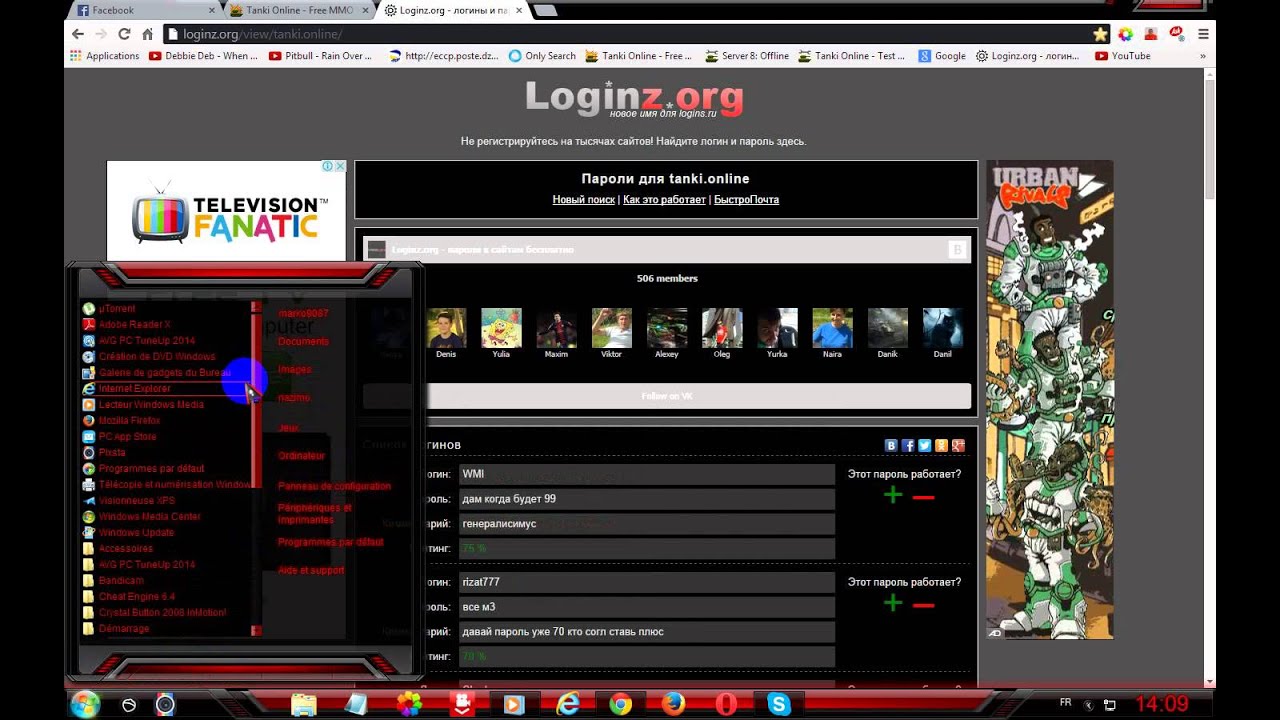The height and width of the screenshot is (720, 1280).
Task: Open Opera browser from the taskbar
Action: 726,705
